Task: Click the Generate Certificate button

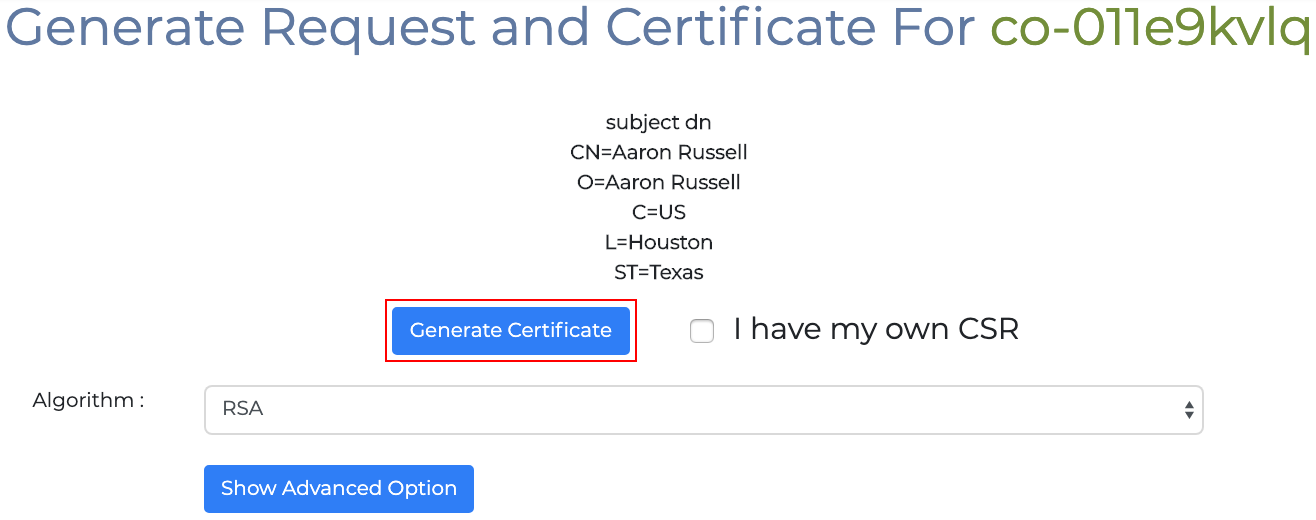Action: pyautogui.click(x=510, y=331)
